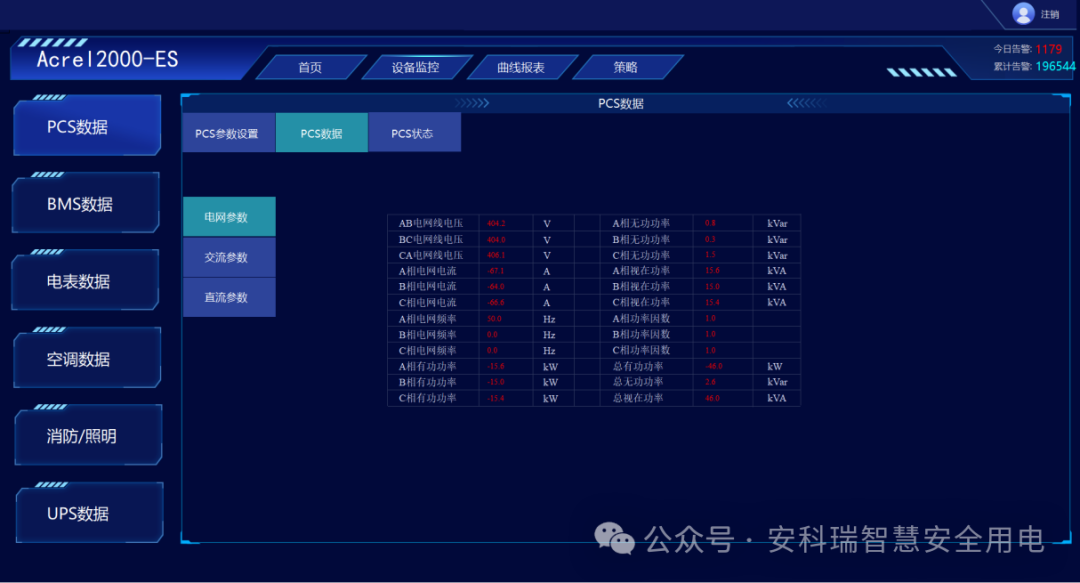Click the 今日告警 label
This screenshot has width=1080, height=583.
(x=1012, y=49)
